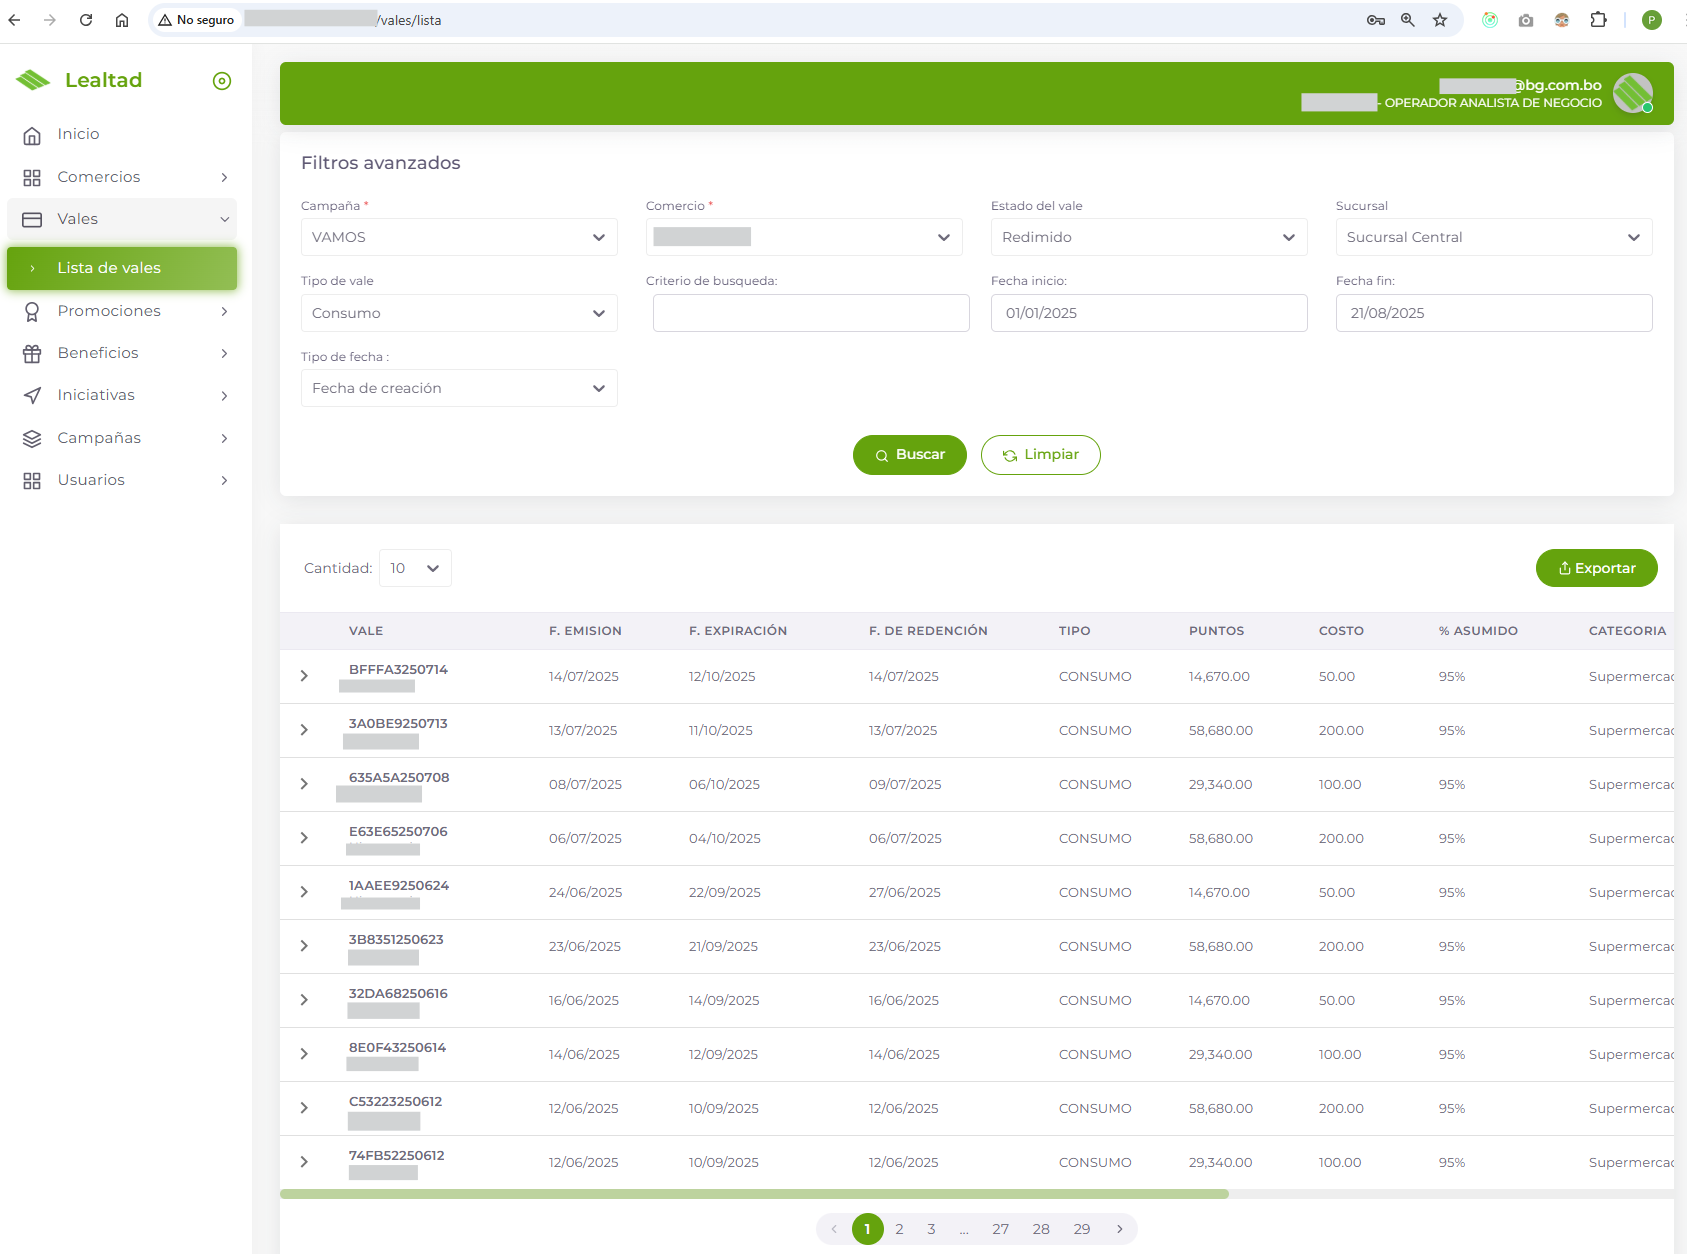
Task: Select the Lista de vales menu item
Action: point(109,268)
